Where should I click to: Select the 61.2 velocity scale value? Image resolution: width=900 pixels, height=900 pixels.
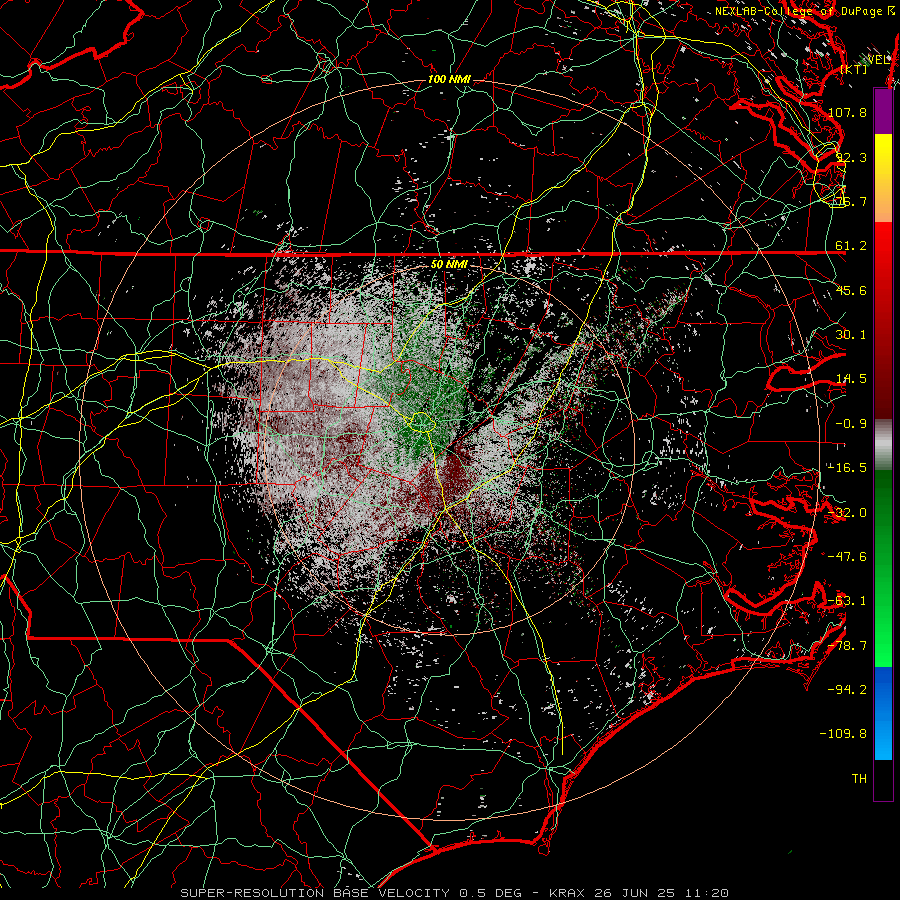[x=851, y=246]
